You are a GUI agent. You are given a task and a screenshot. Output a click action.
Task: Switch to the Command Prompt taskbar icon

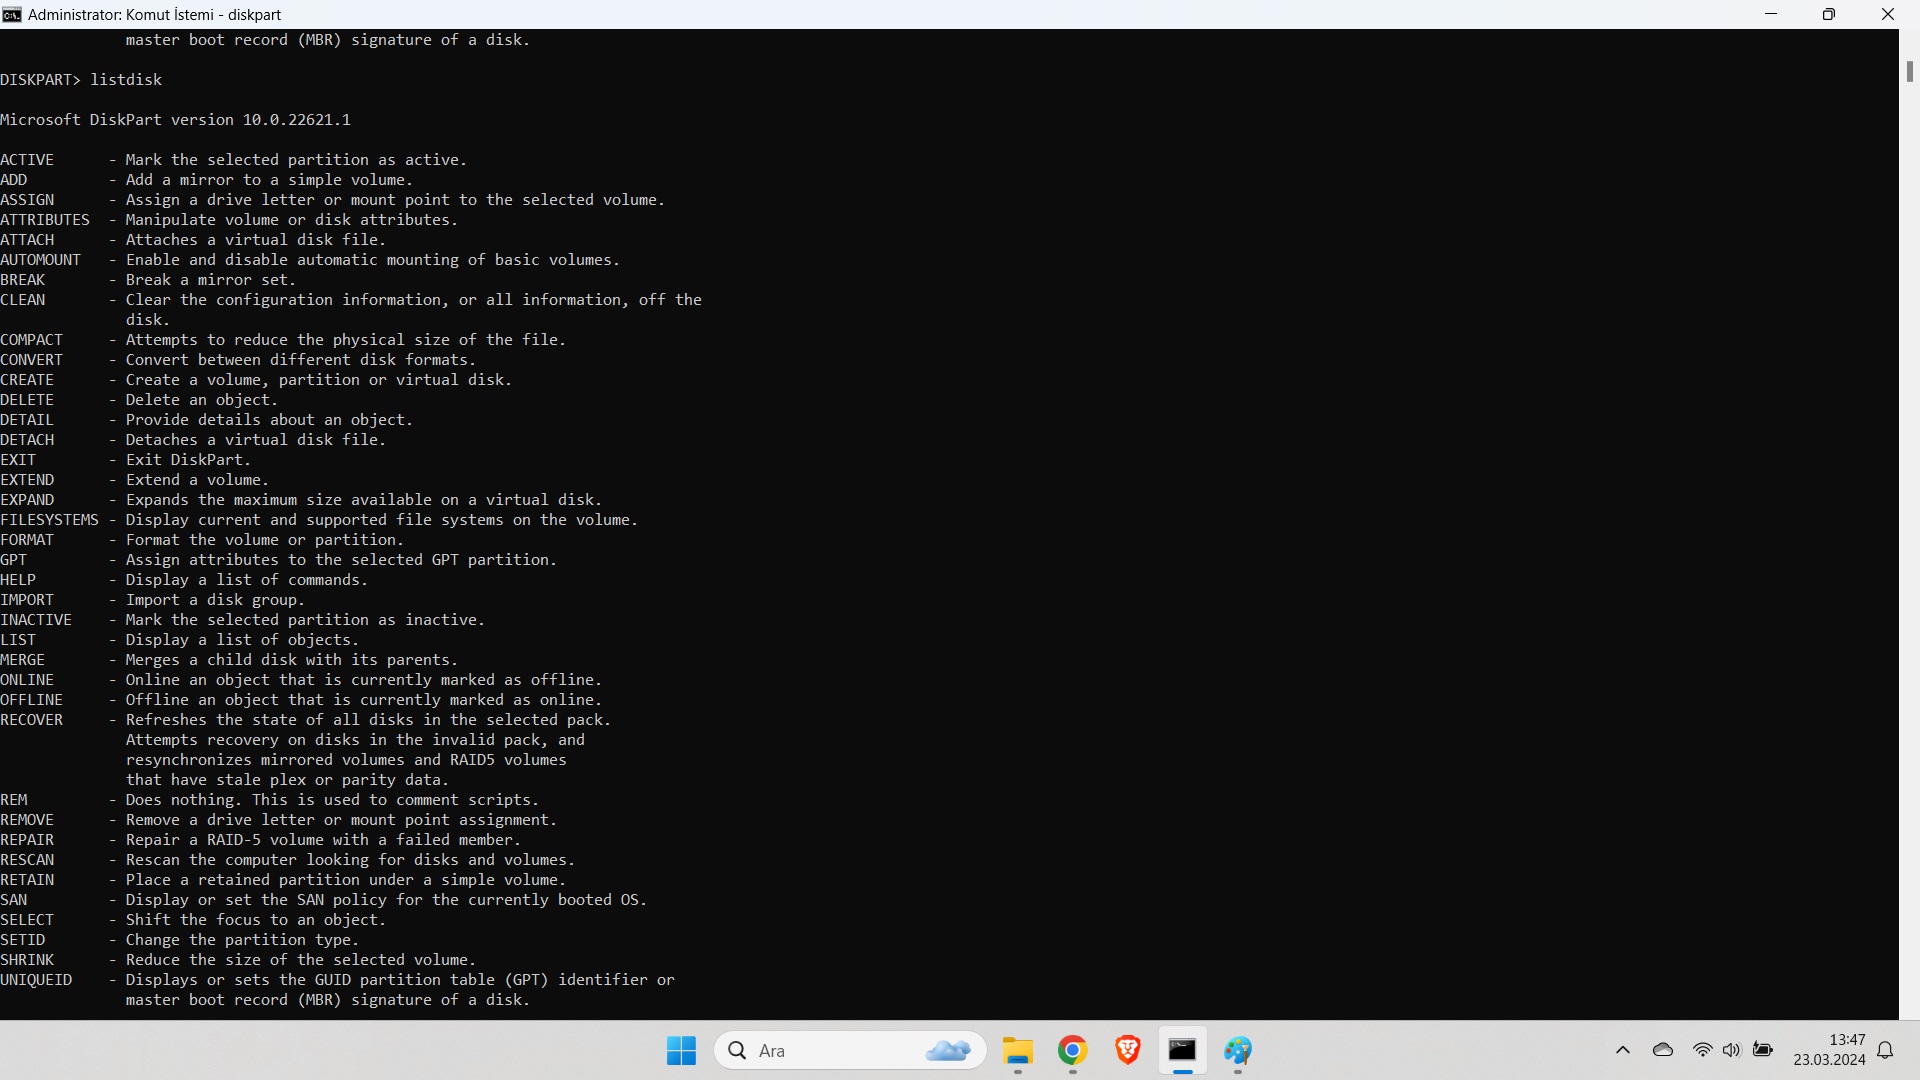[1182, 1050]
